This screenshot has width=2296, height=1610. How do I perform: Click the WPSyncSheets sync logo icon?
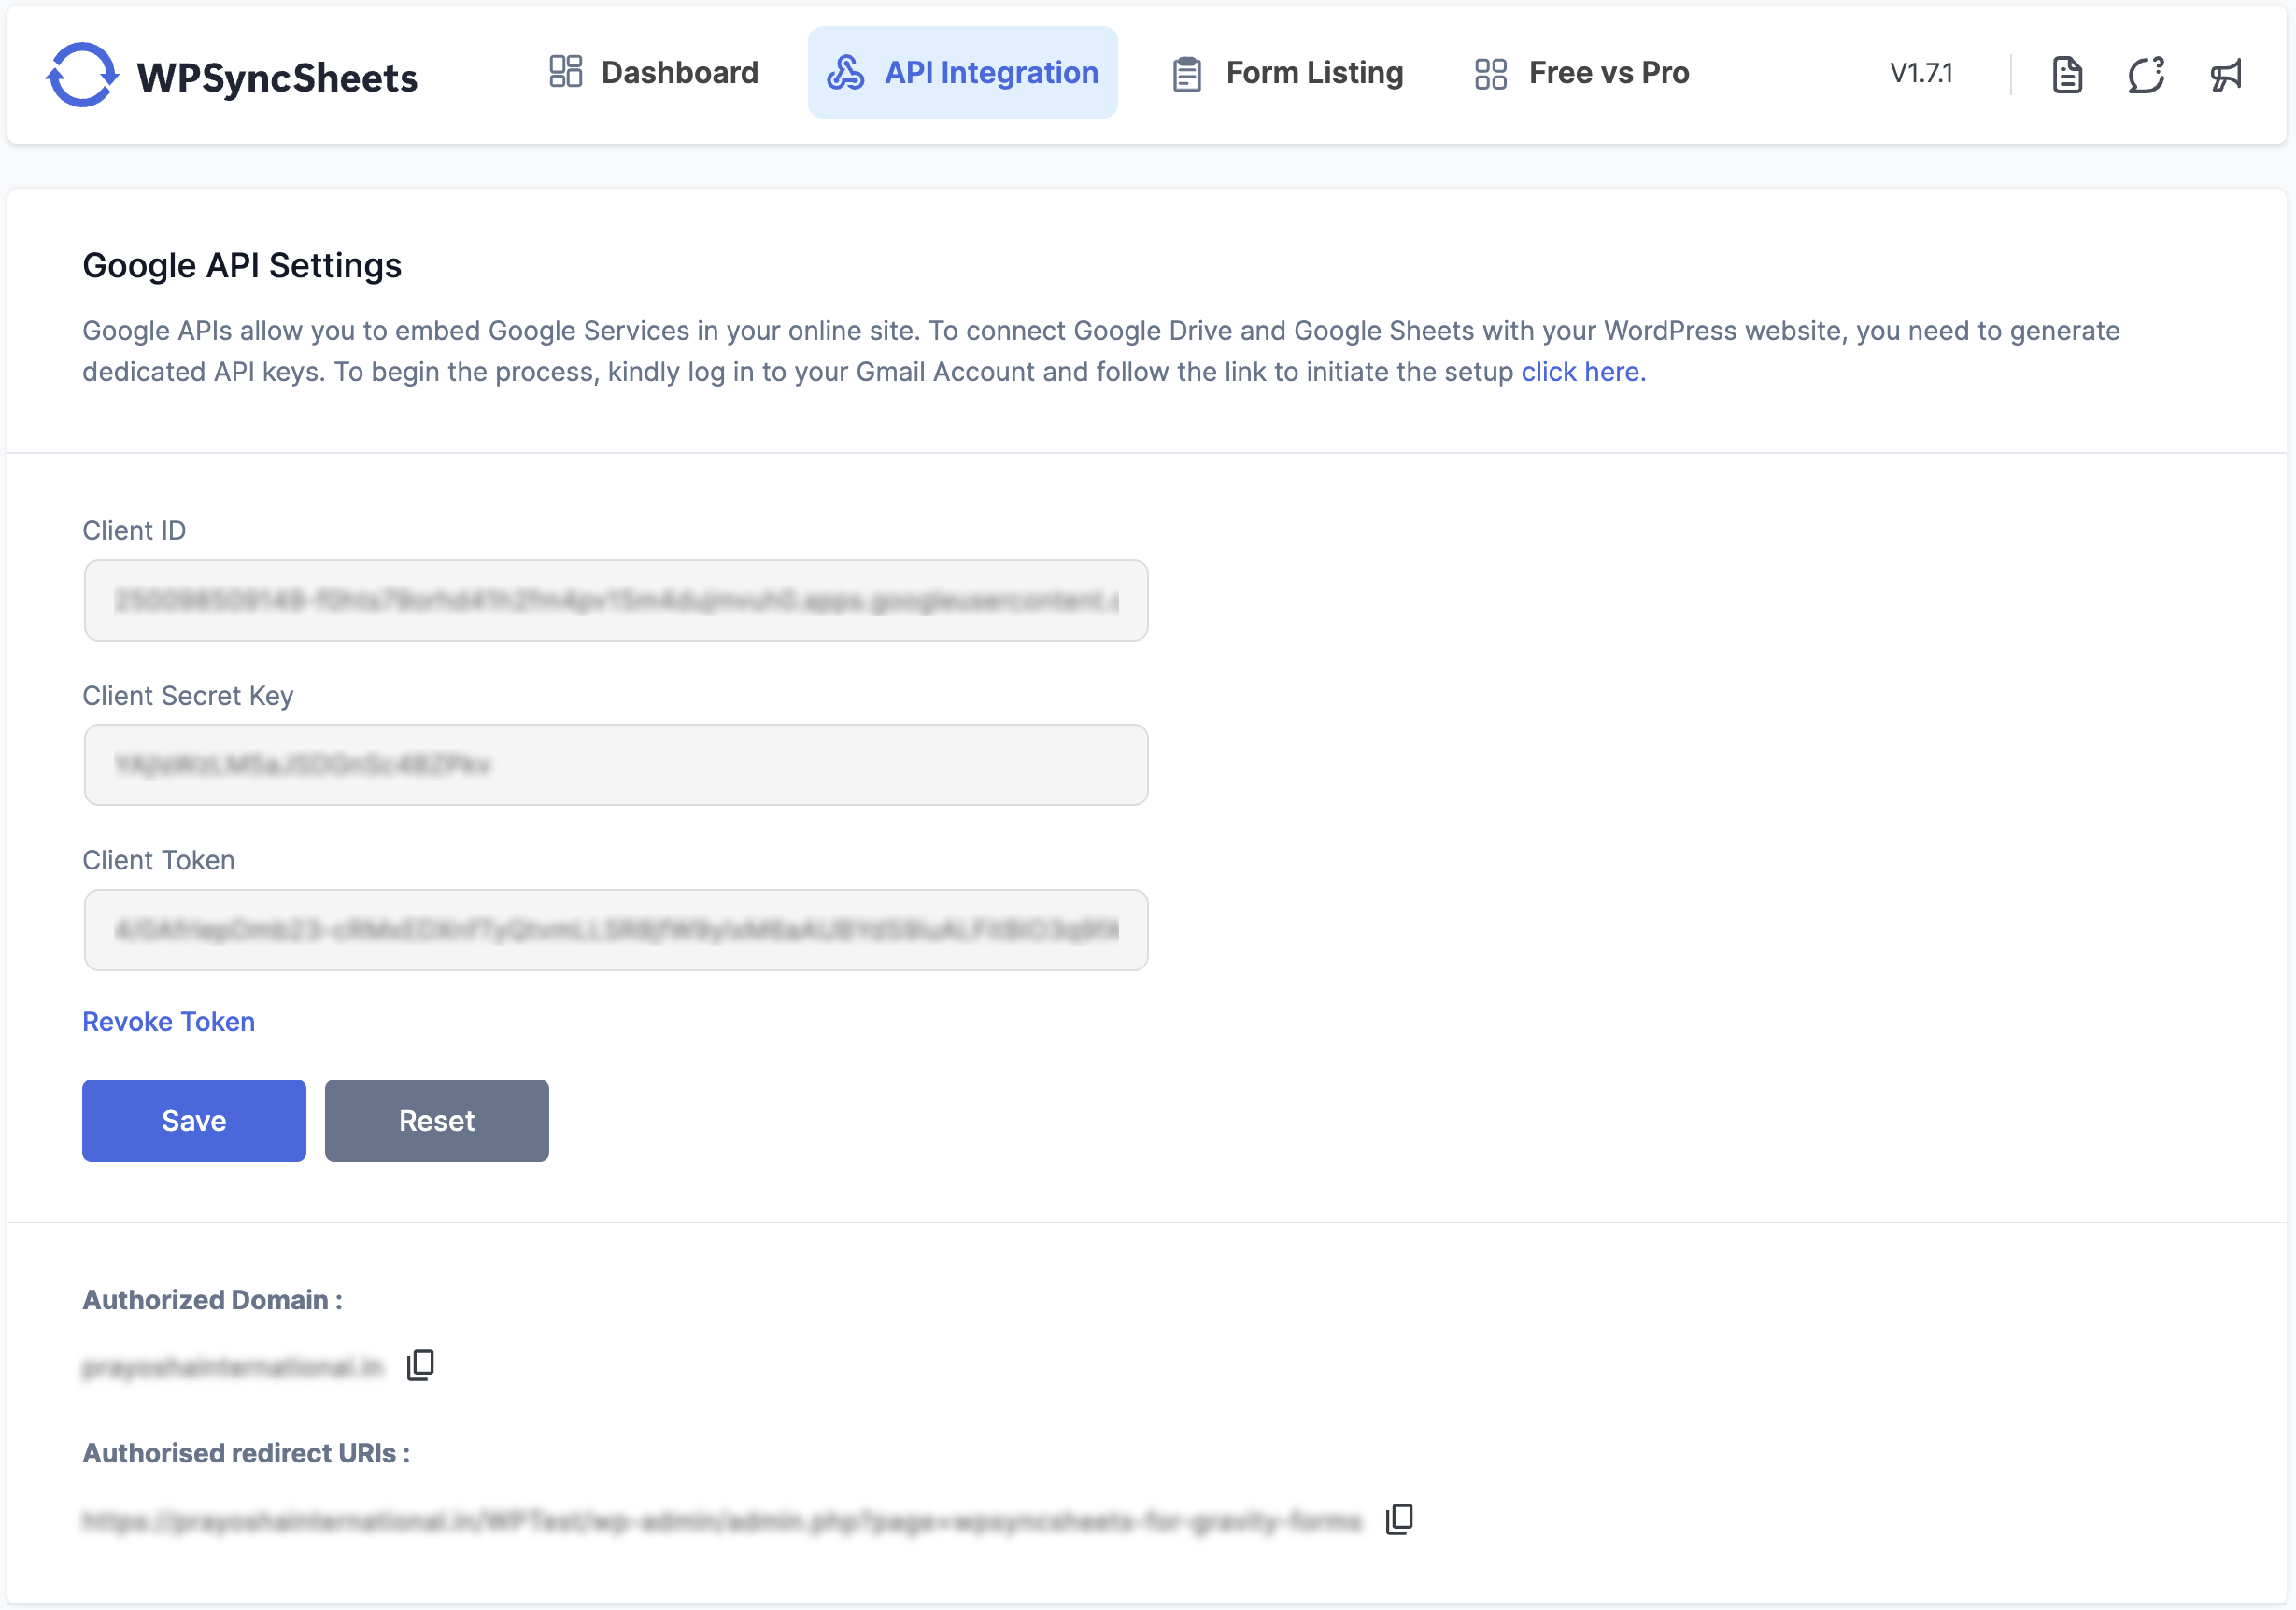click(x=82, y=74)
